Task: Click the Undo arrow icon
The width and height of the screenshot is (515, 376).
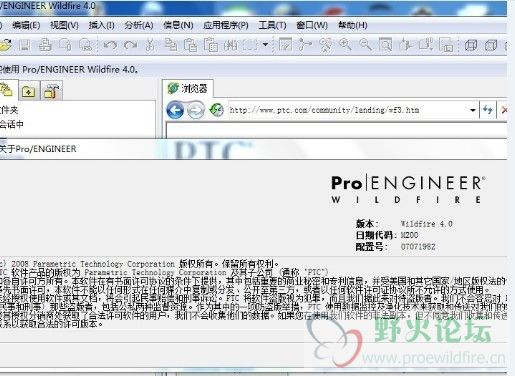Action: click(x=110, y=45)
